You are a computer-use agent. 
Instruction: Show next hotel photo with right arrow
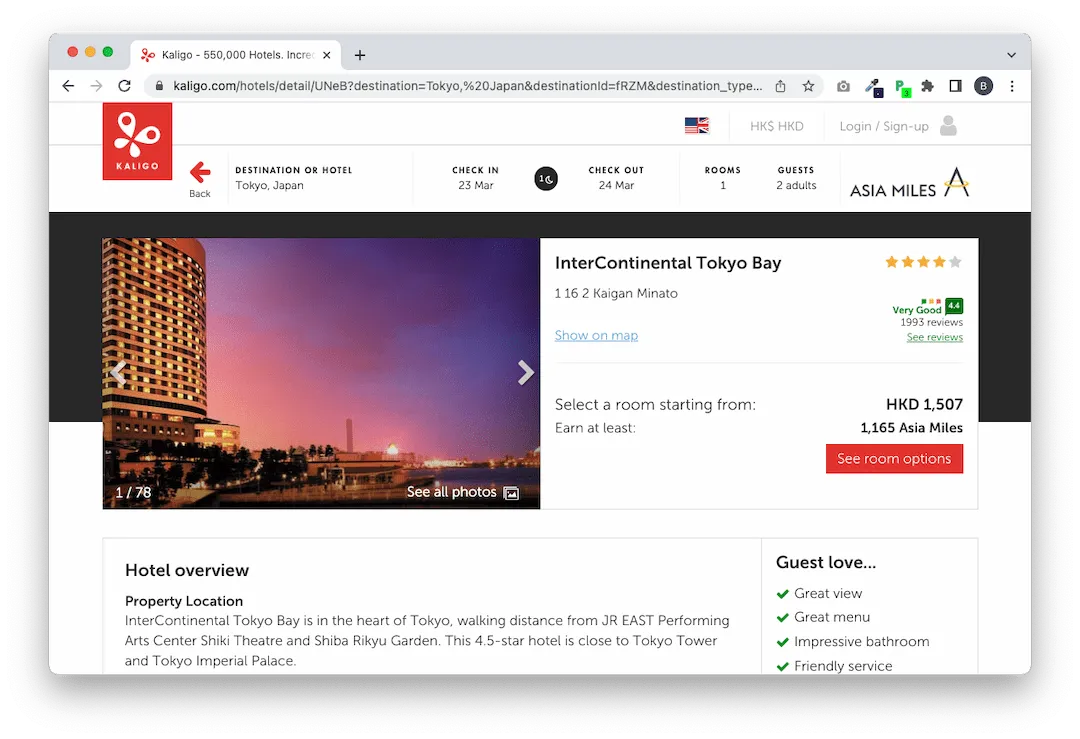point(525,373)
